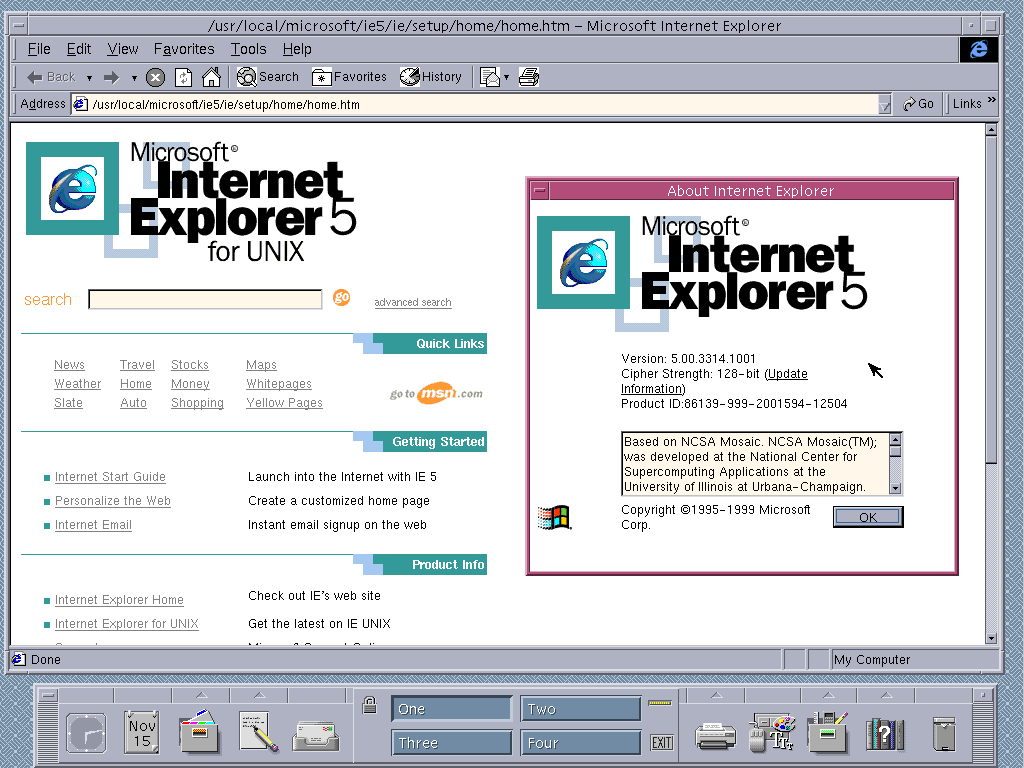Open the Weather quick link
This screenshot has width=1024, height=768.
[78, 384]
